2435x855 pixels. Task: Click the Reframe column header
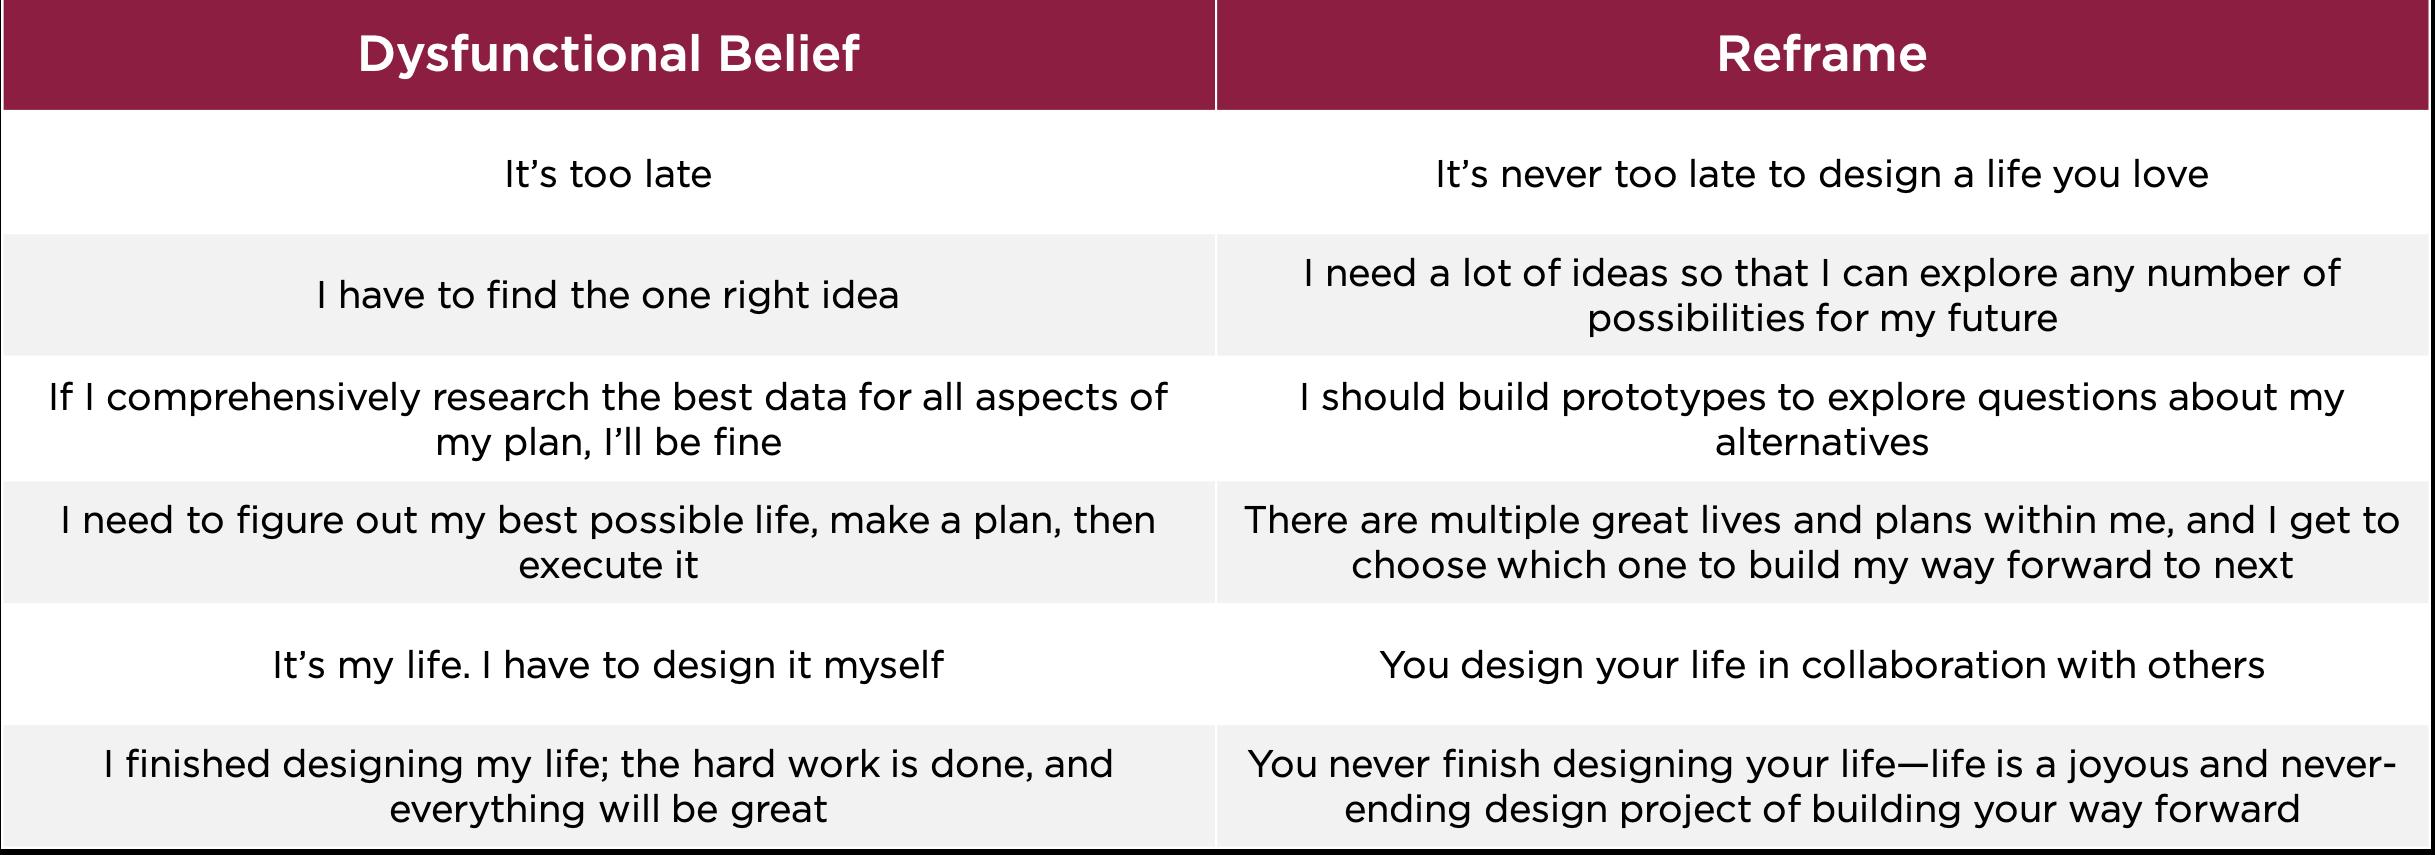pos(1823,55)
